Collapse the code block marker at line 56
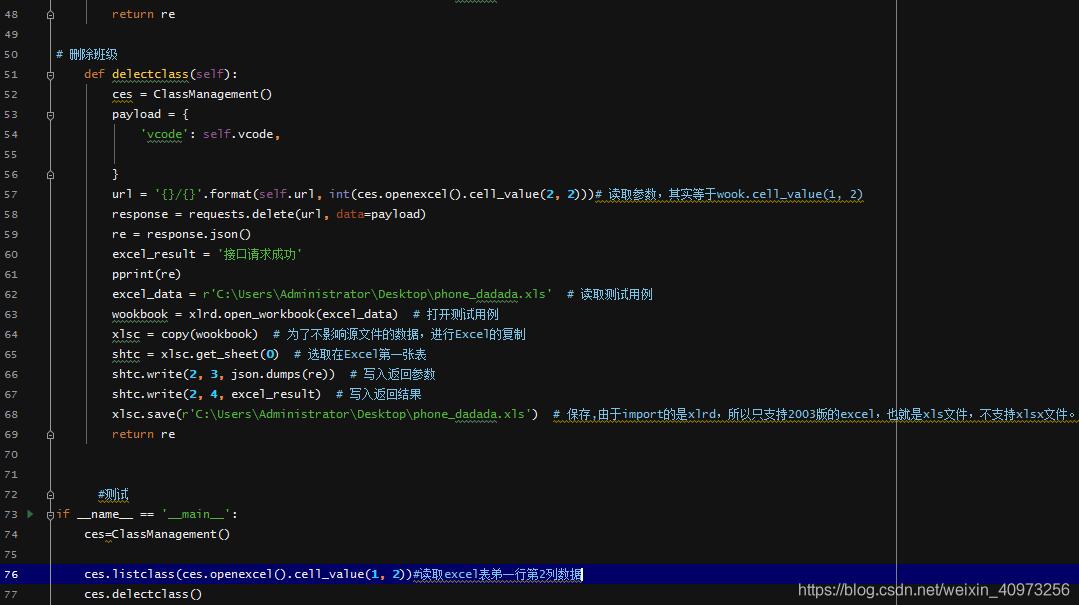This screenshot has width=1079, height=605. tap(49, 173)
